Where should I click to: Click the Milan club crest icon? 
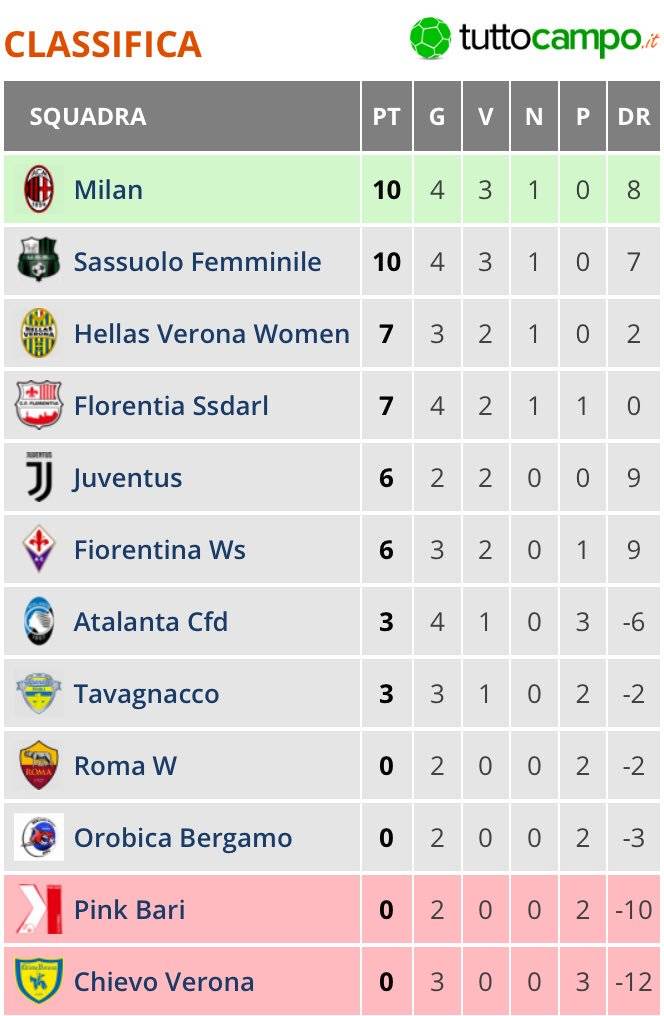click(39, 189)
